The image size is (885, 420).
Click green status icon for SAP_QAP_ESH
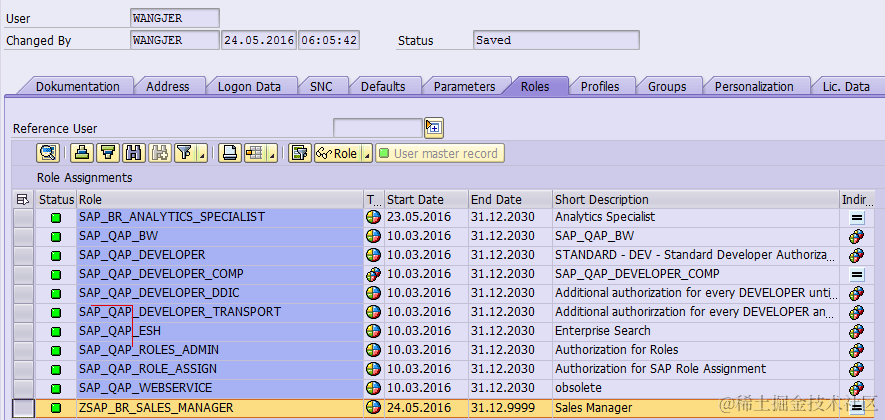coord(56,331)
